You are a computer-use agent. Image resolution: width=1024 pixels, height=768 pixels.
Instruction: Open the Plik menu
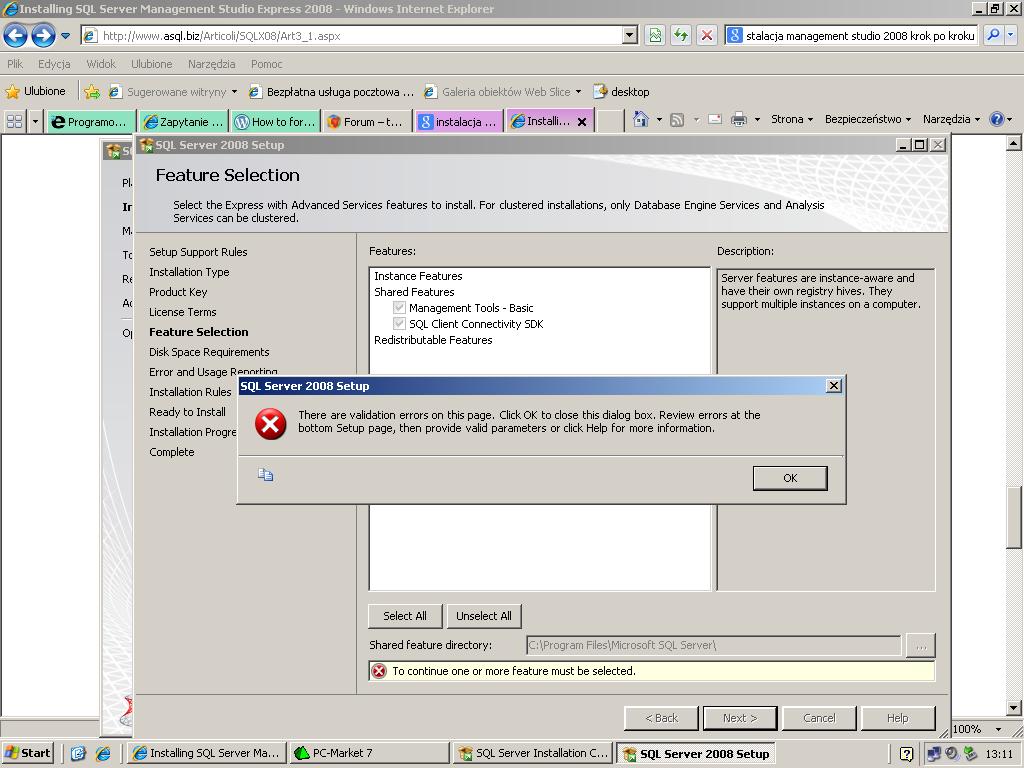coord(14,64)
